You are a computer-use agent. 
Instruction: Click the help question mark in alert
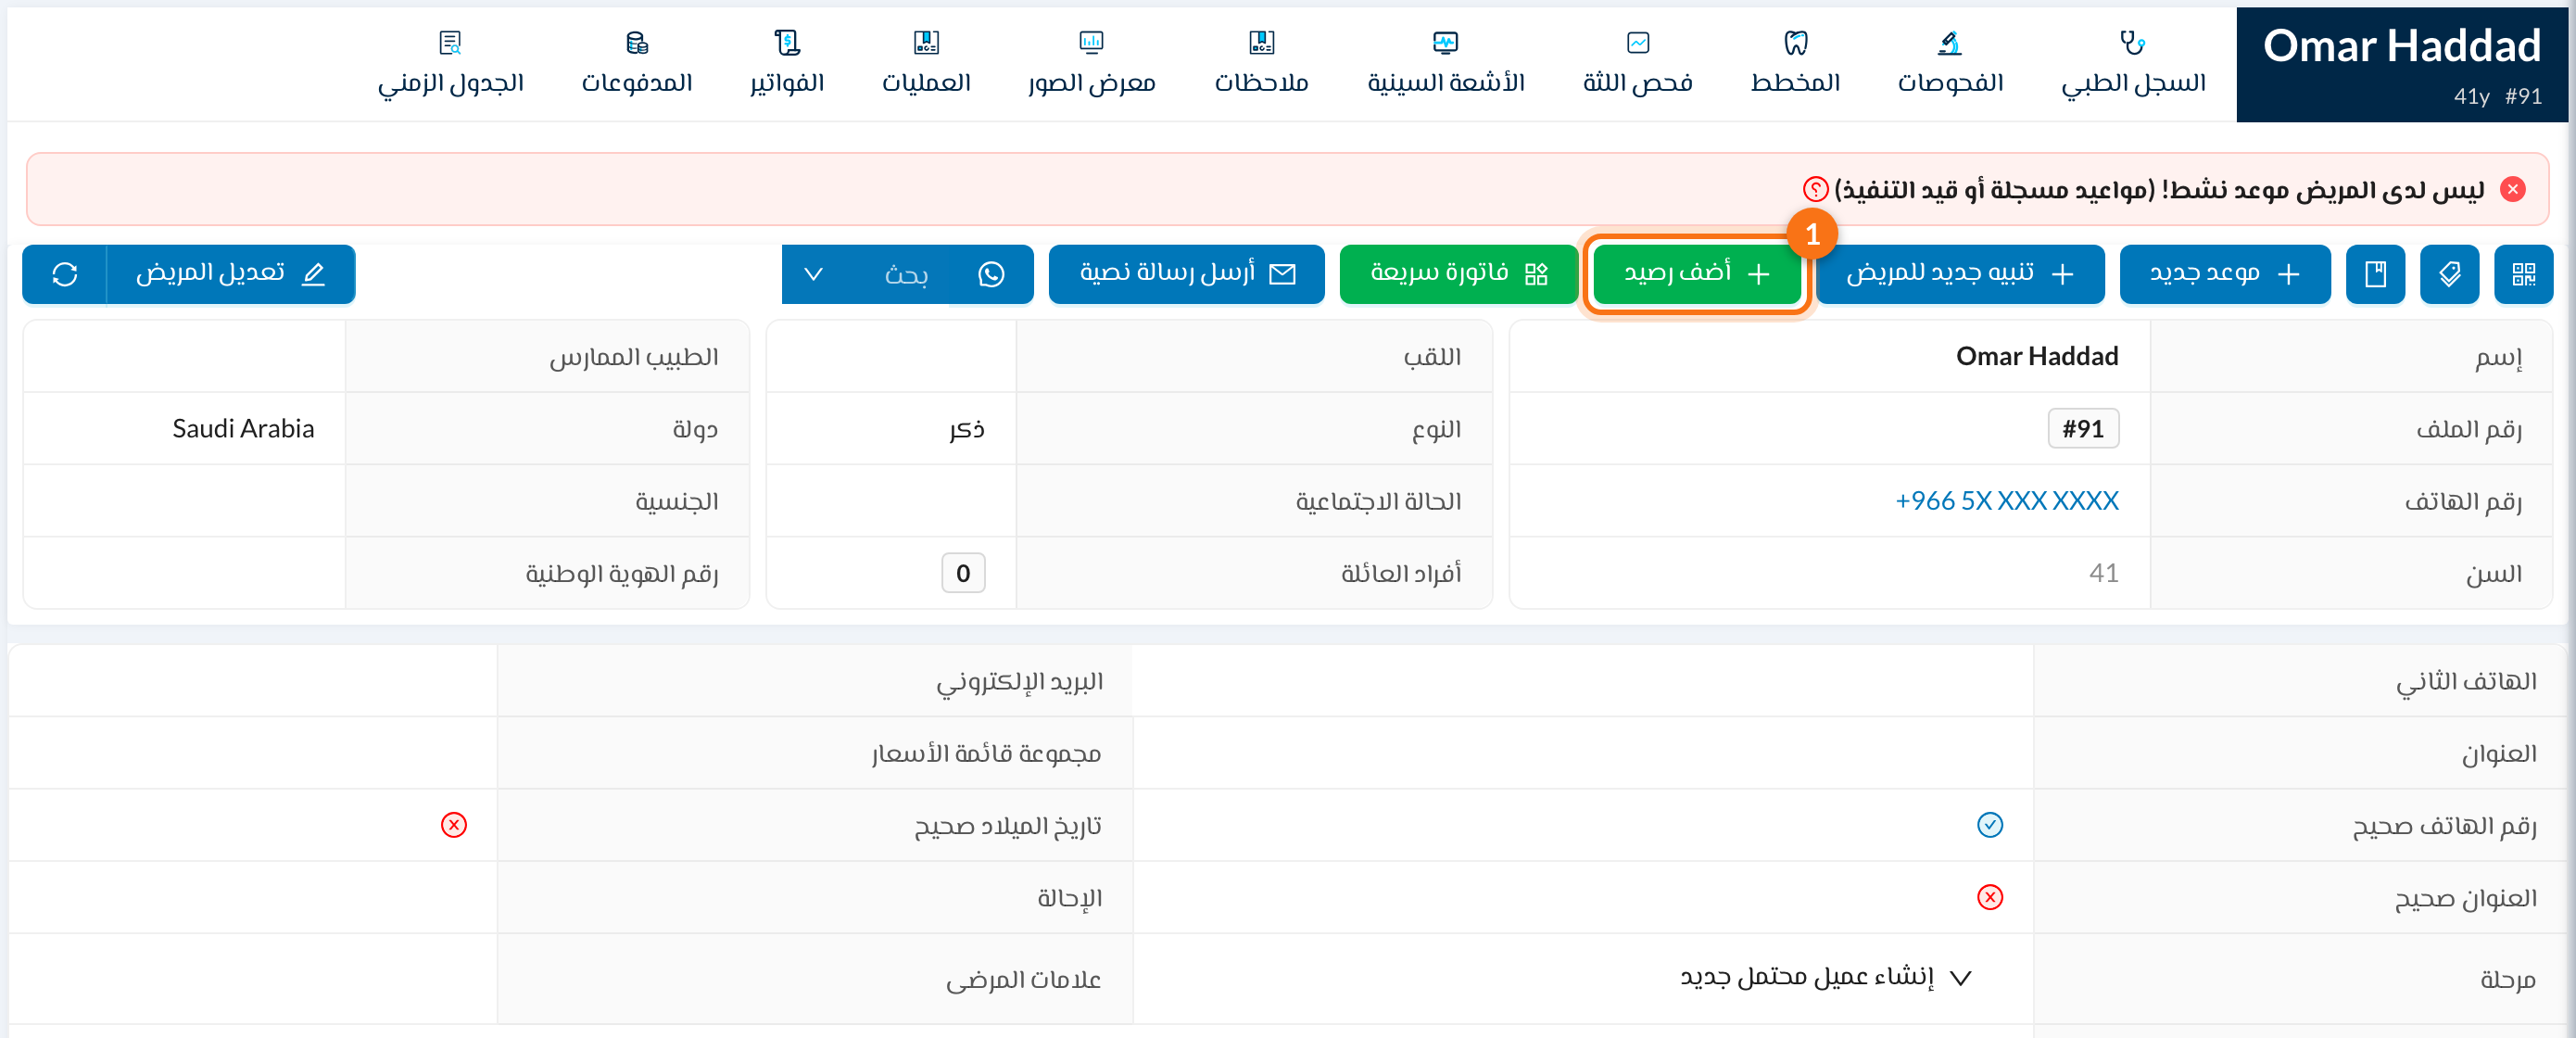pos(1815,189)
